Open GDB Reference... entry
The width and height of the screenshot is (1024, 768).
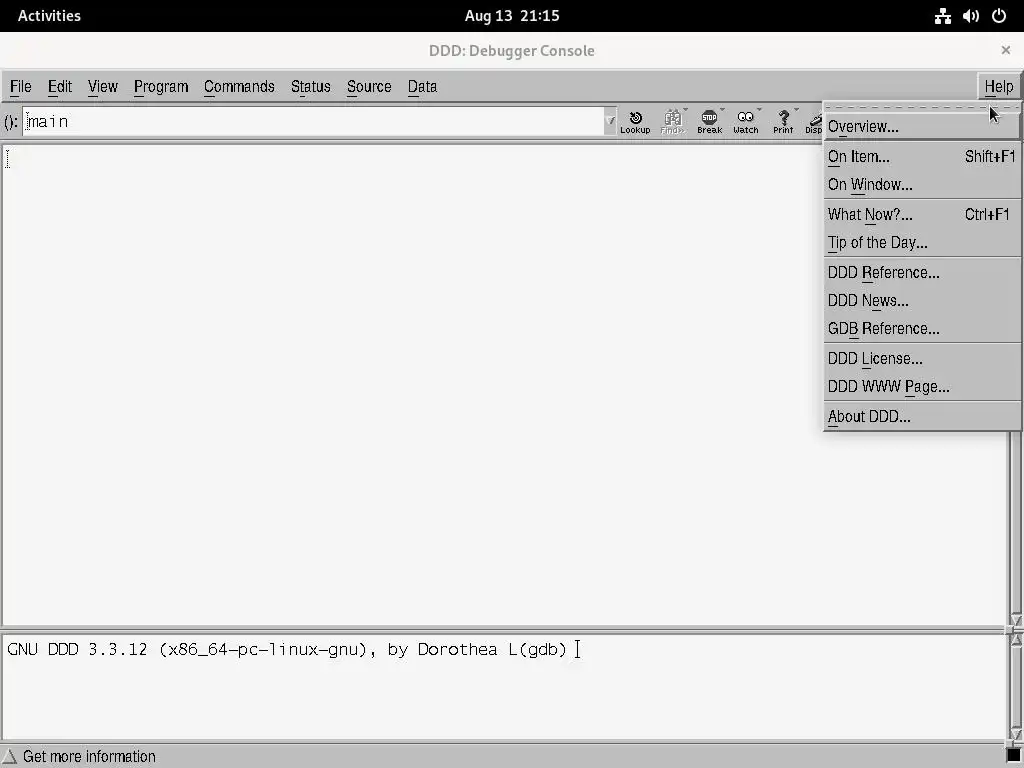pyautogui.click(x=922, y=328)
